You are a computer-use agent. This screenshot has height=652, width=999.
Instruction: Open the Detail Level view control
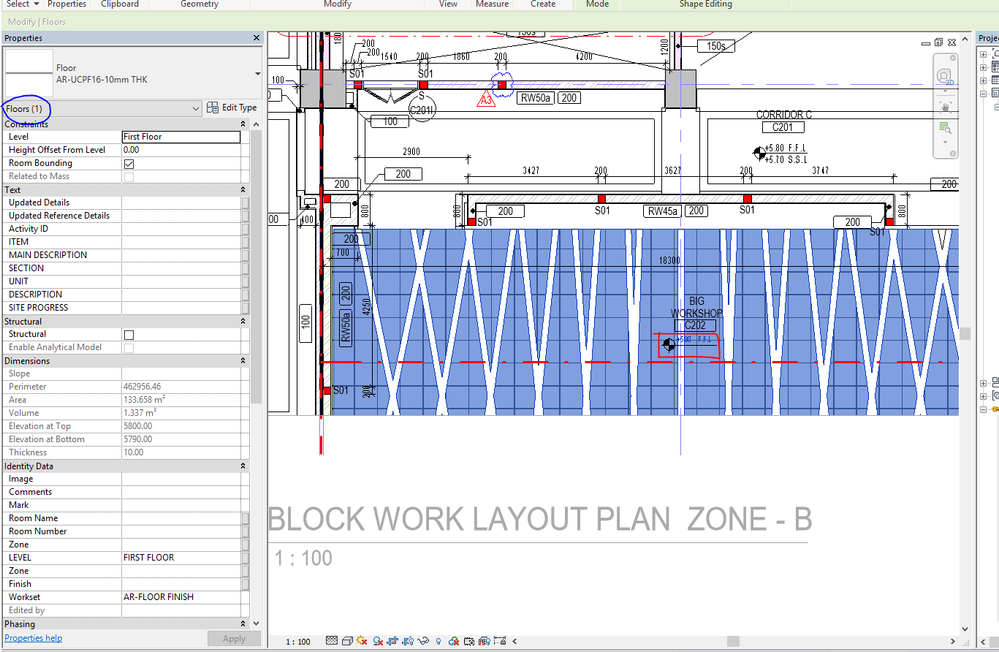point(332,641)
